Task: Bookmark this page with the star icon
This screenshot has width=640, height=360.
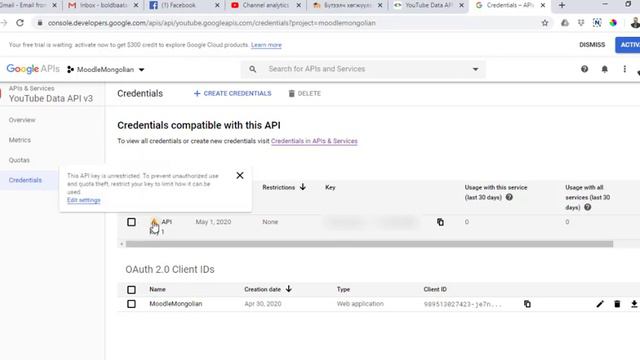Action: [545, 23]
